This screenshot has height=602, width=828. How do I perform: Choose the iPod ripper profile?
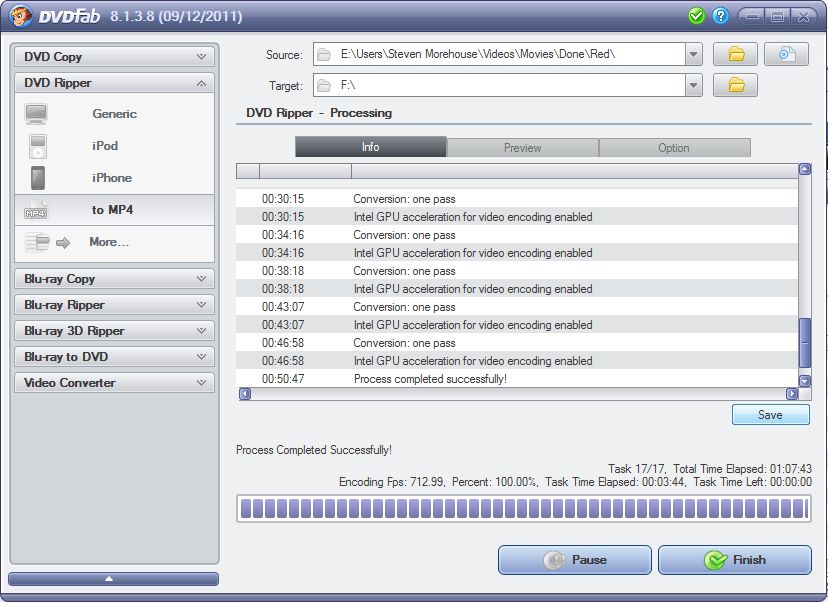click(x=114, y=146)
